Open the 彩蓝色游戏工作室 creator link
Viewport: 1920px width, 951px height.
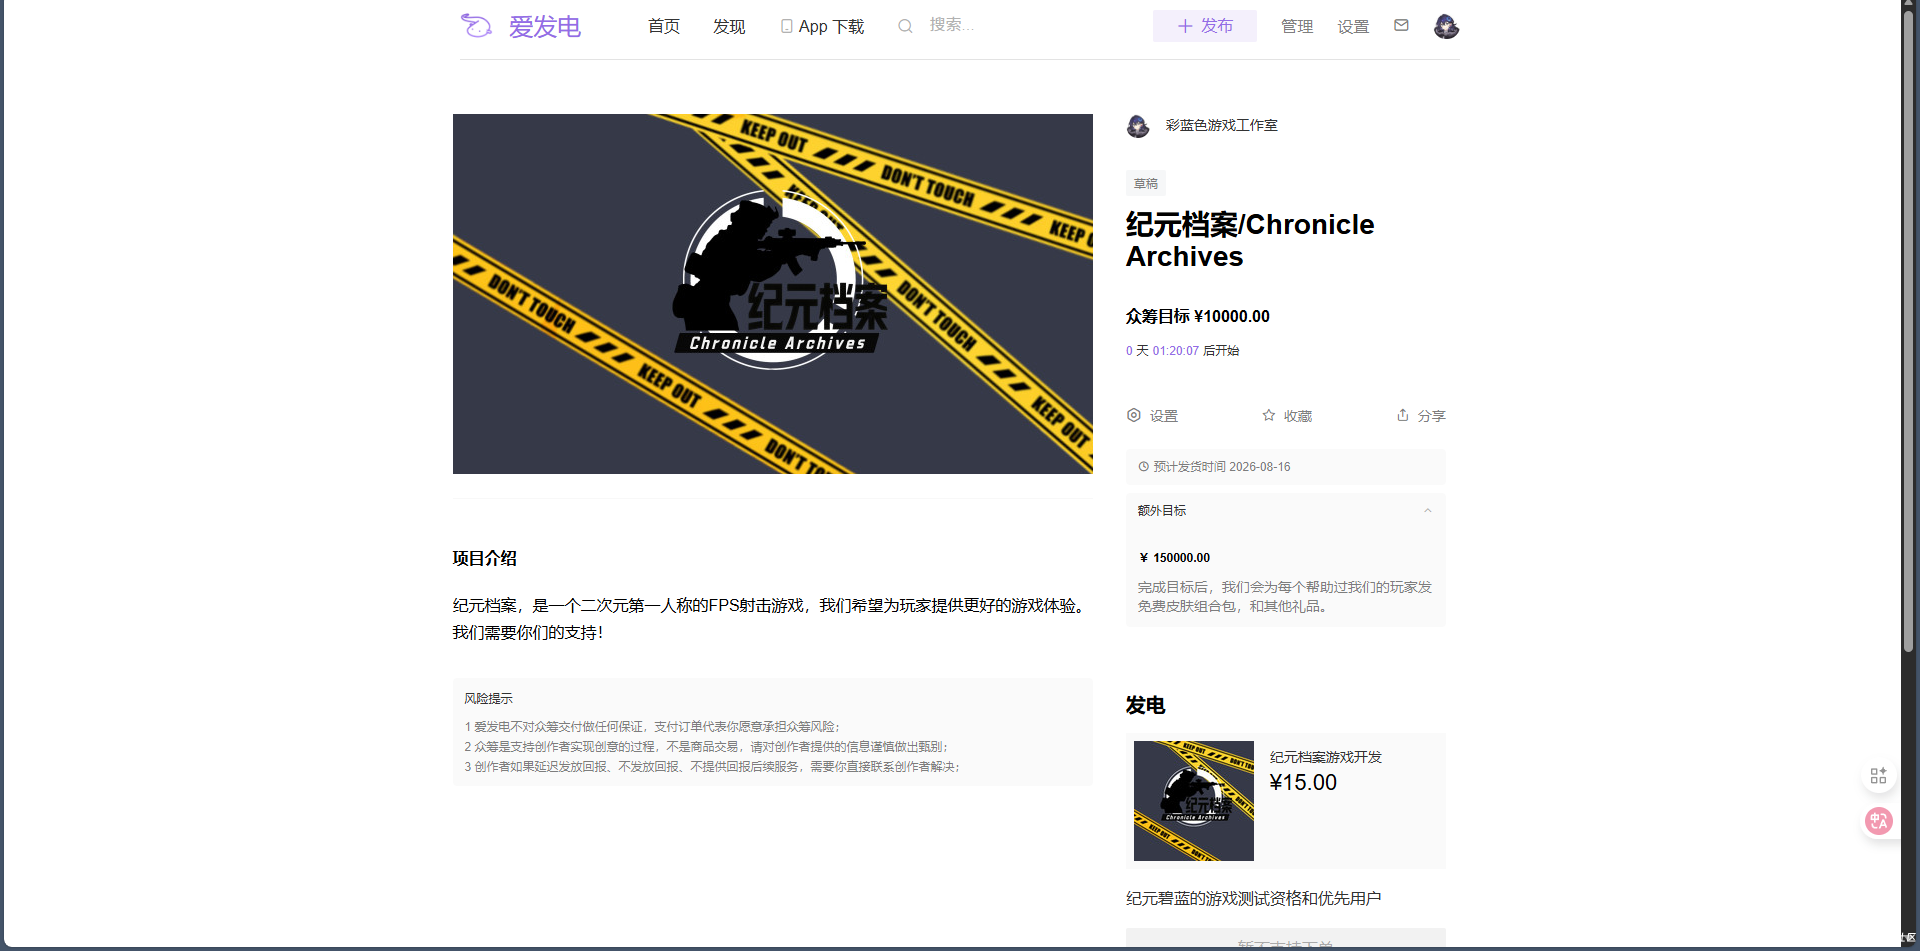click(1221, 125)
